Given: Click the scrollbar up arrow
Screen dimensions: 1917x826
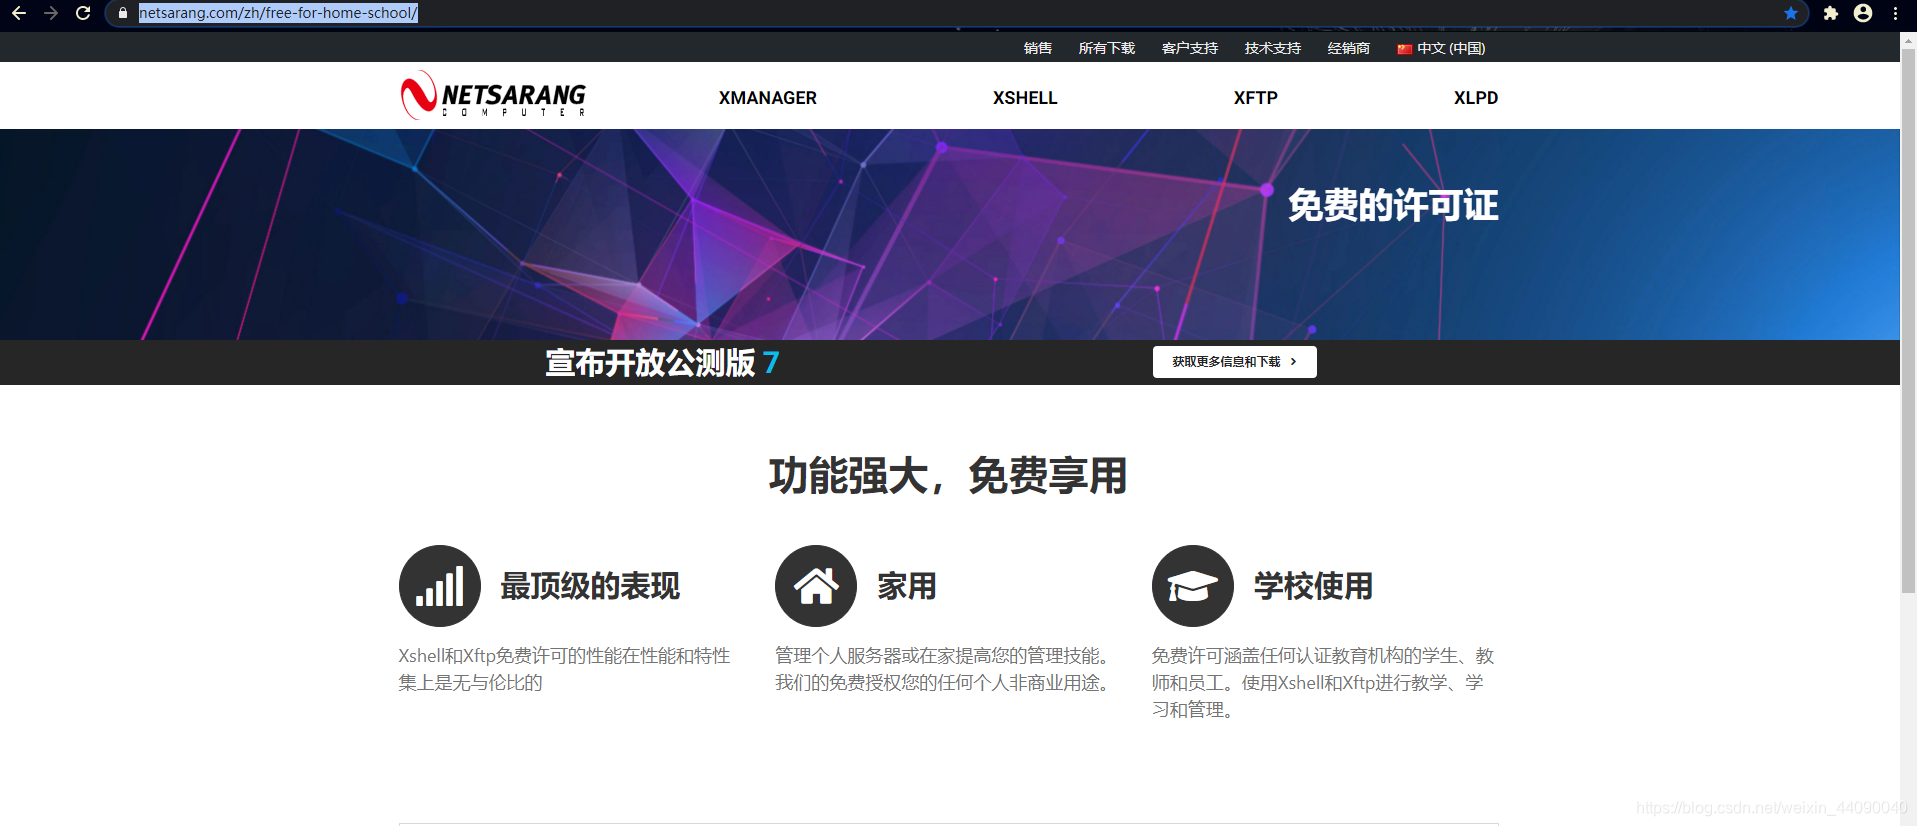Looking at the screenshot, I should (x=1908, y=40).
